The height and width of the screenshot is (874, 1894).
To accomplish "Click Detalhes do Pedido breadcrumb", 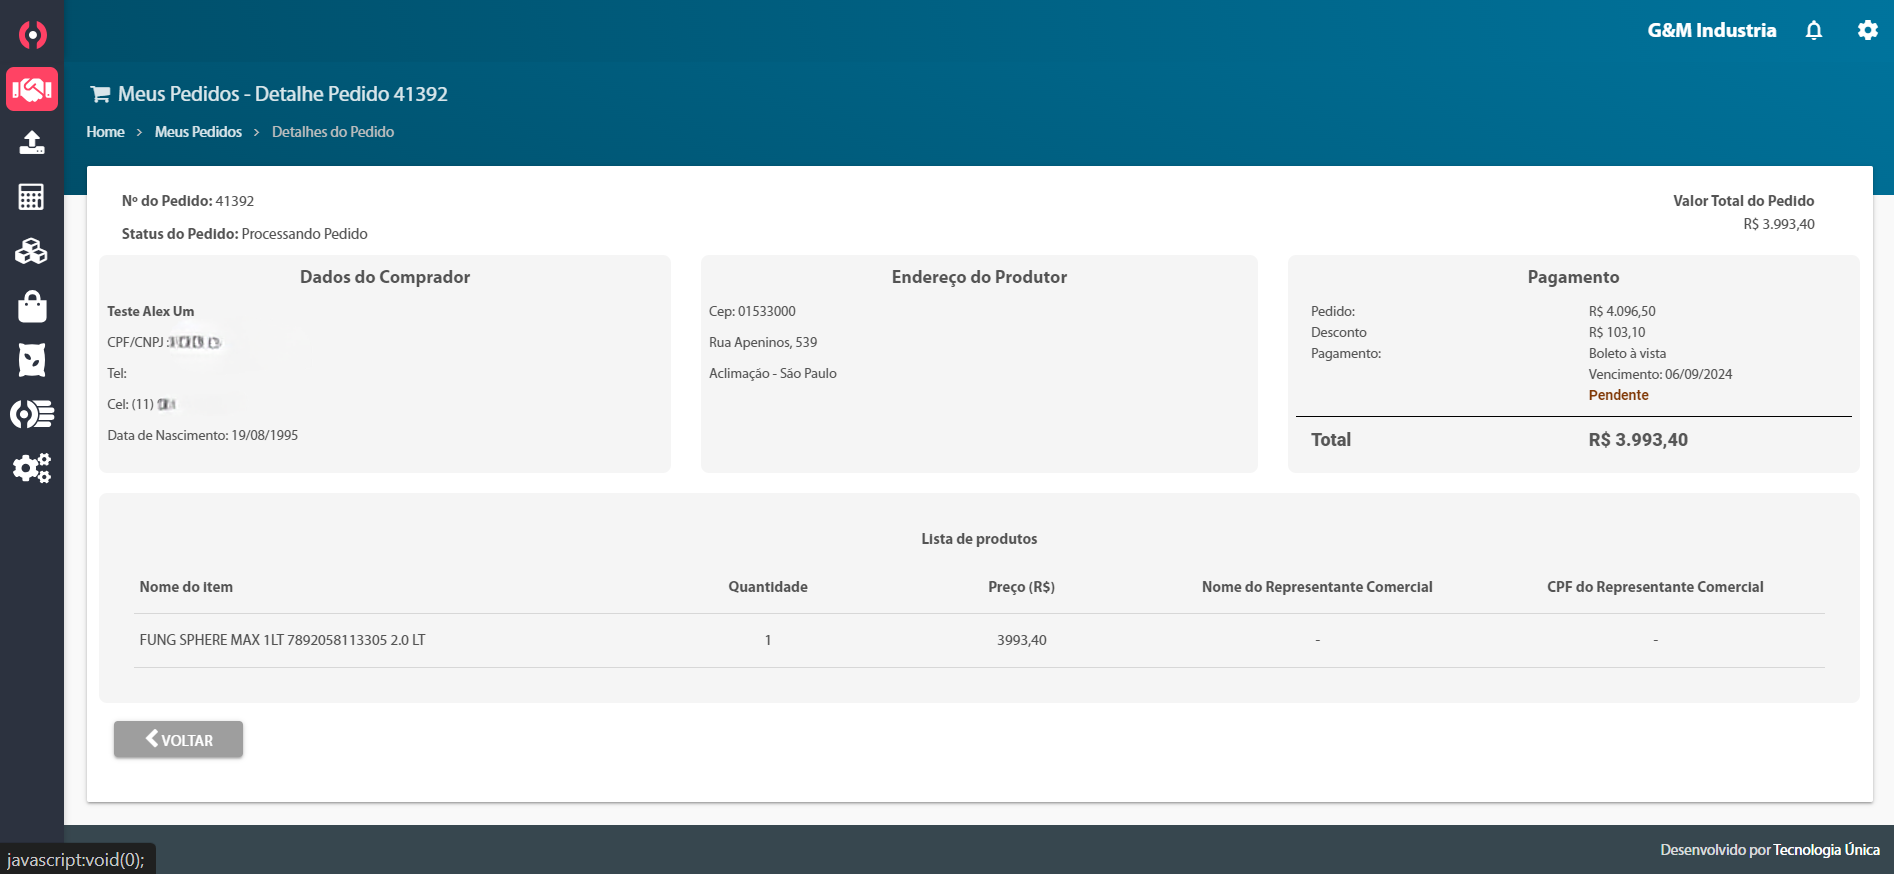I will (x=333, y=132).
